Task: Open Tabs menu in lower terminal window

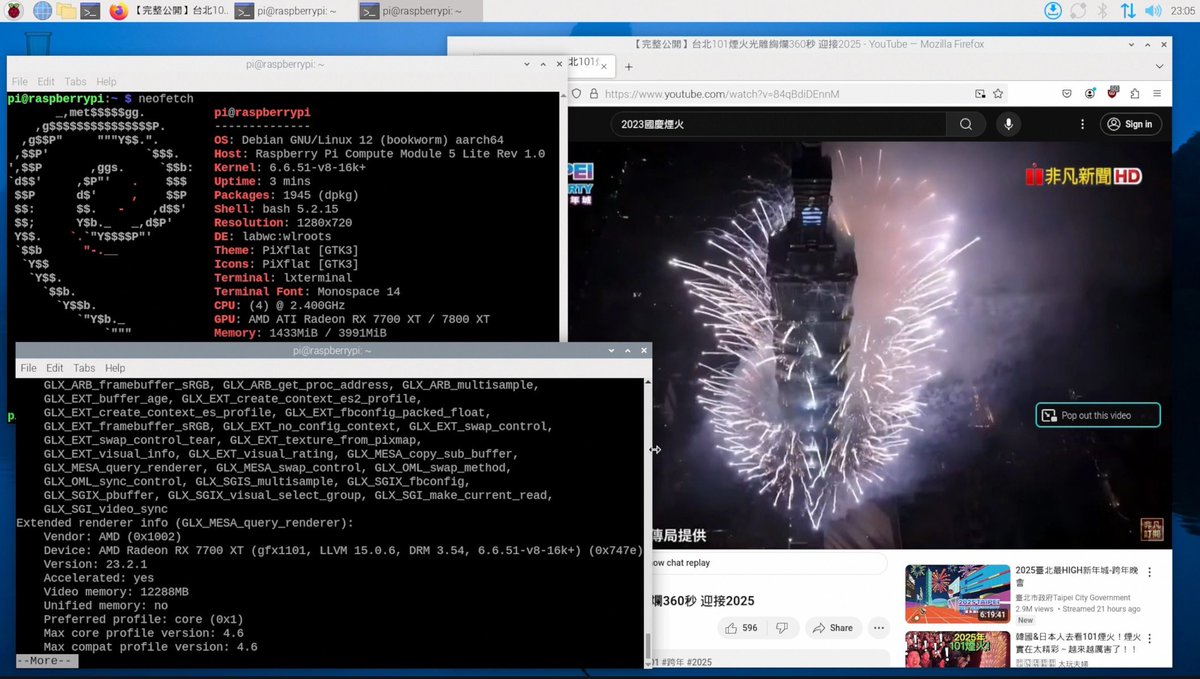Action: click(x=84, y=368)
